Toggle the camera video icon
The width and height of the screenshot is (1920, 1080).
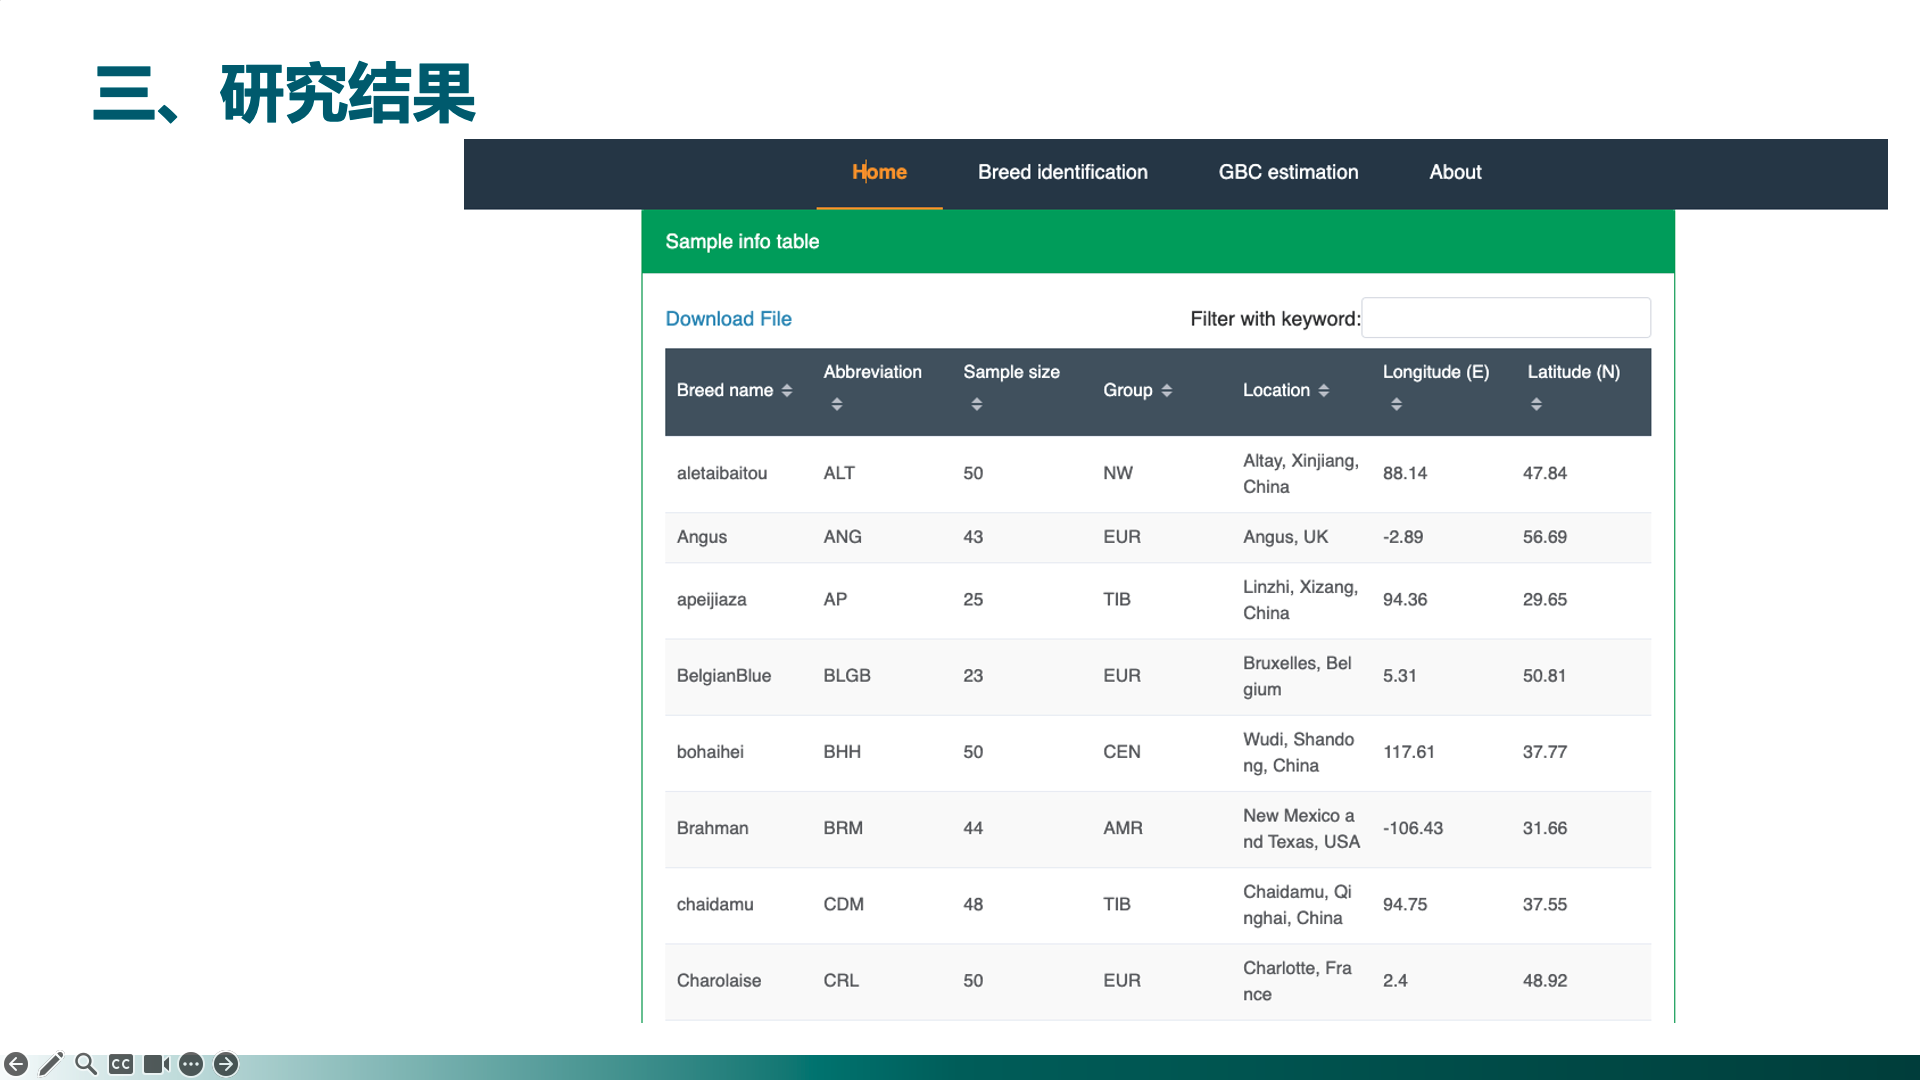tap(156, 1064)
